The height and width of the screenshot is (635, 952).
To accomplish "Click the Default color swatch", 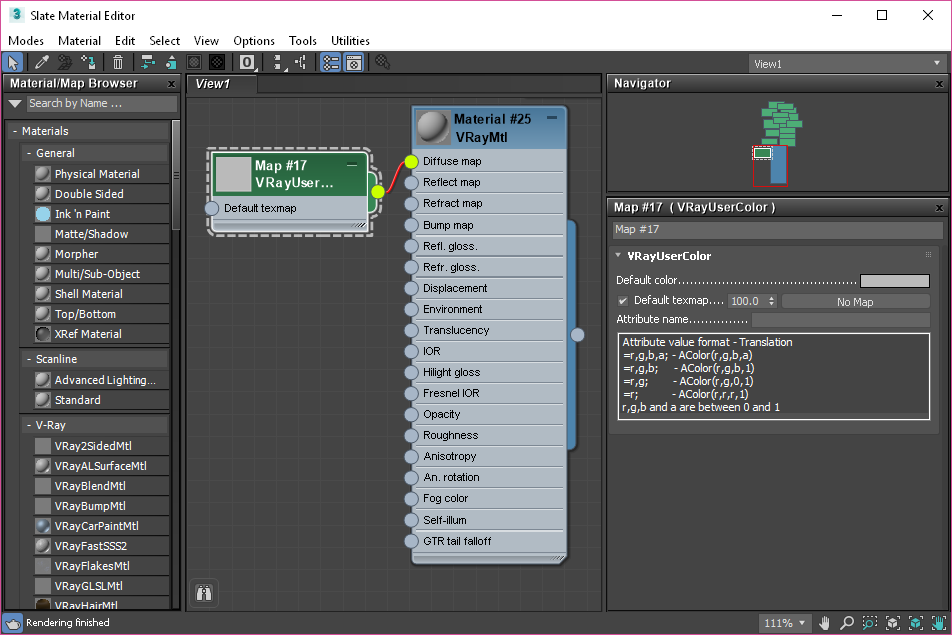I will [x=894, y=281].
